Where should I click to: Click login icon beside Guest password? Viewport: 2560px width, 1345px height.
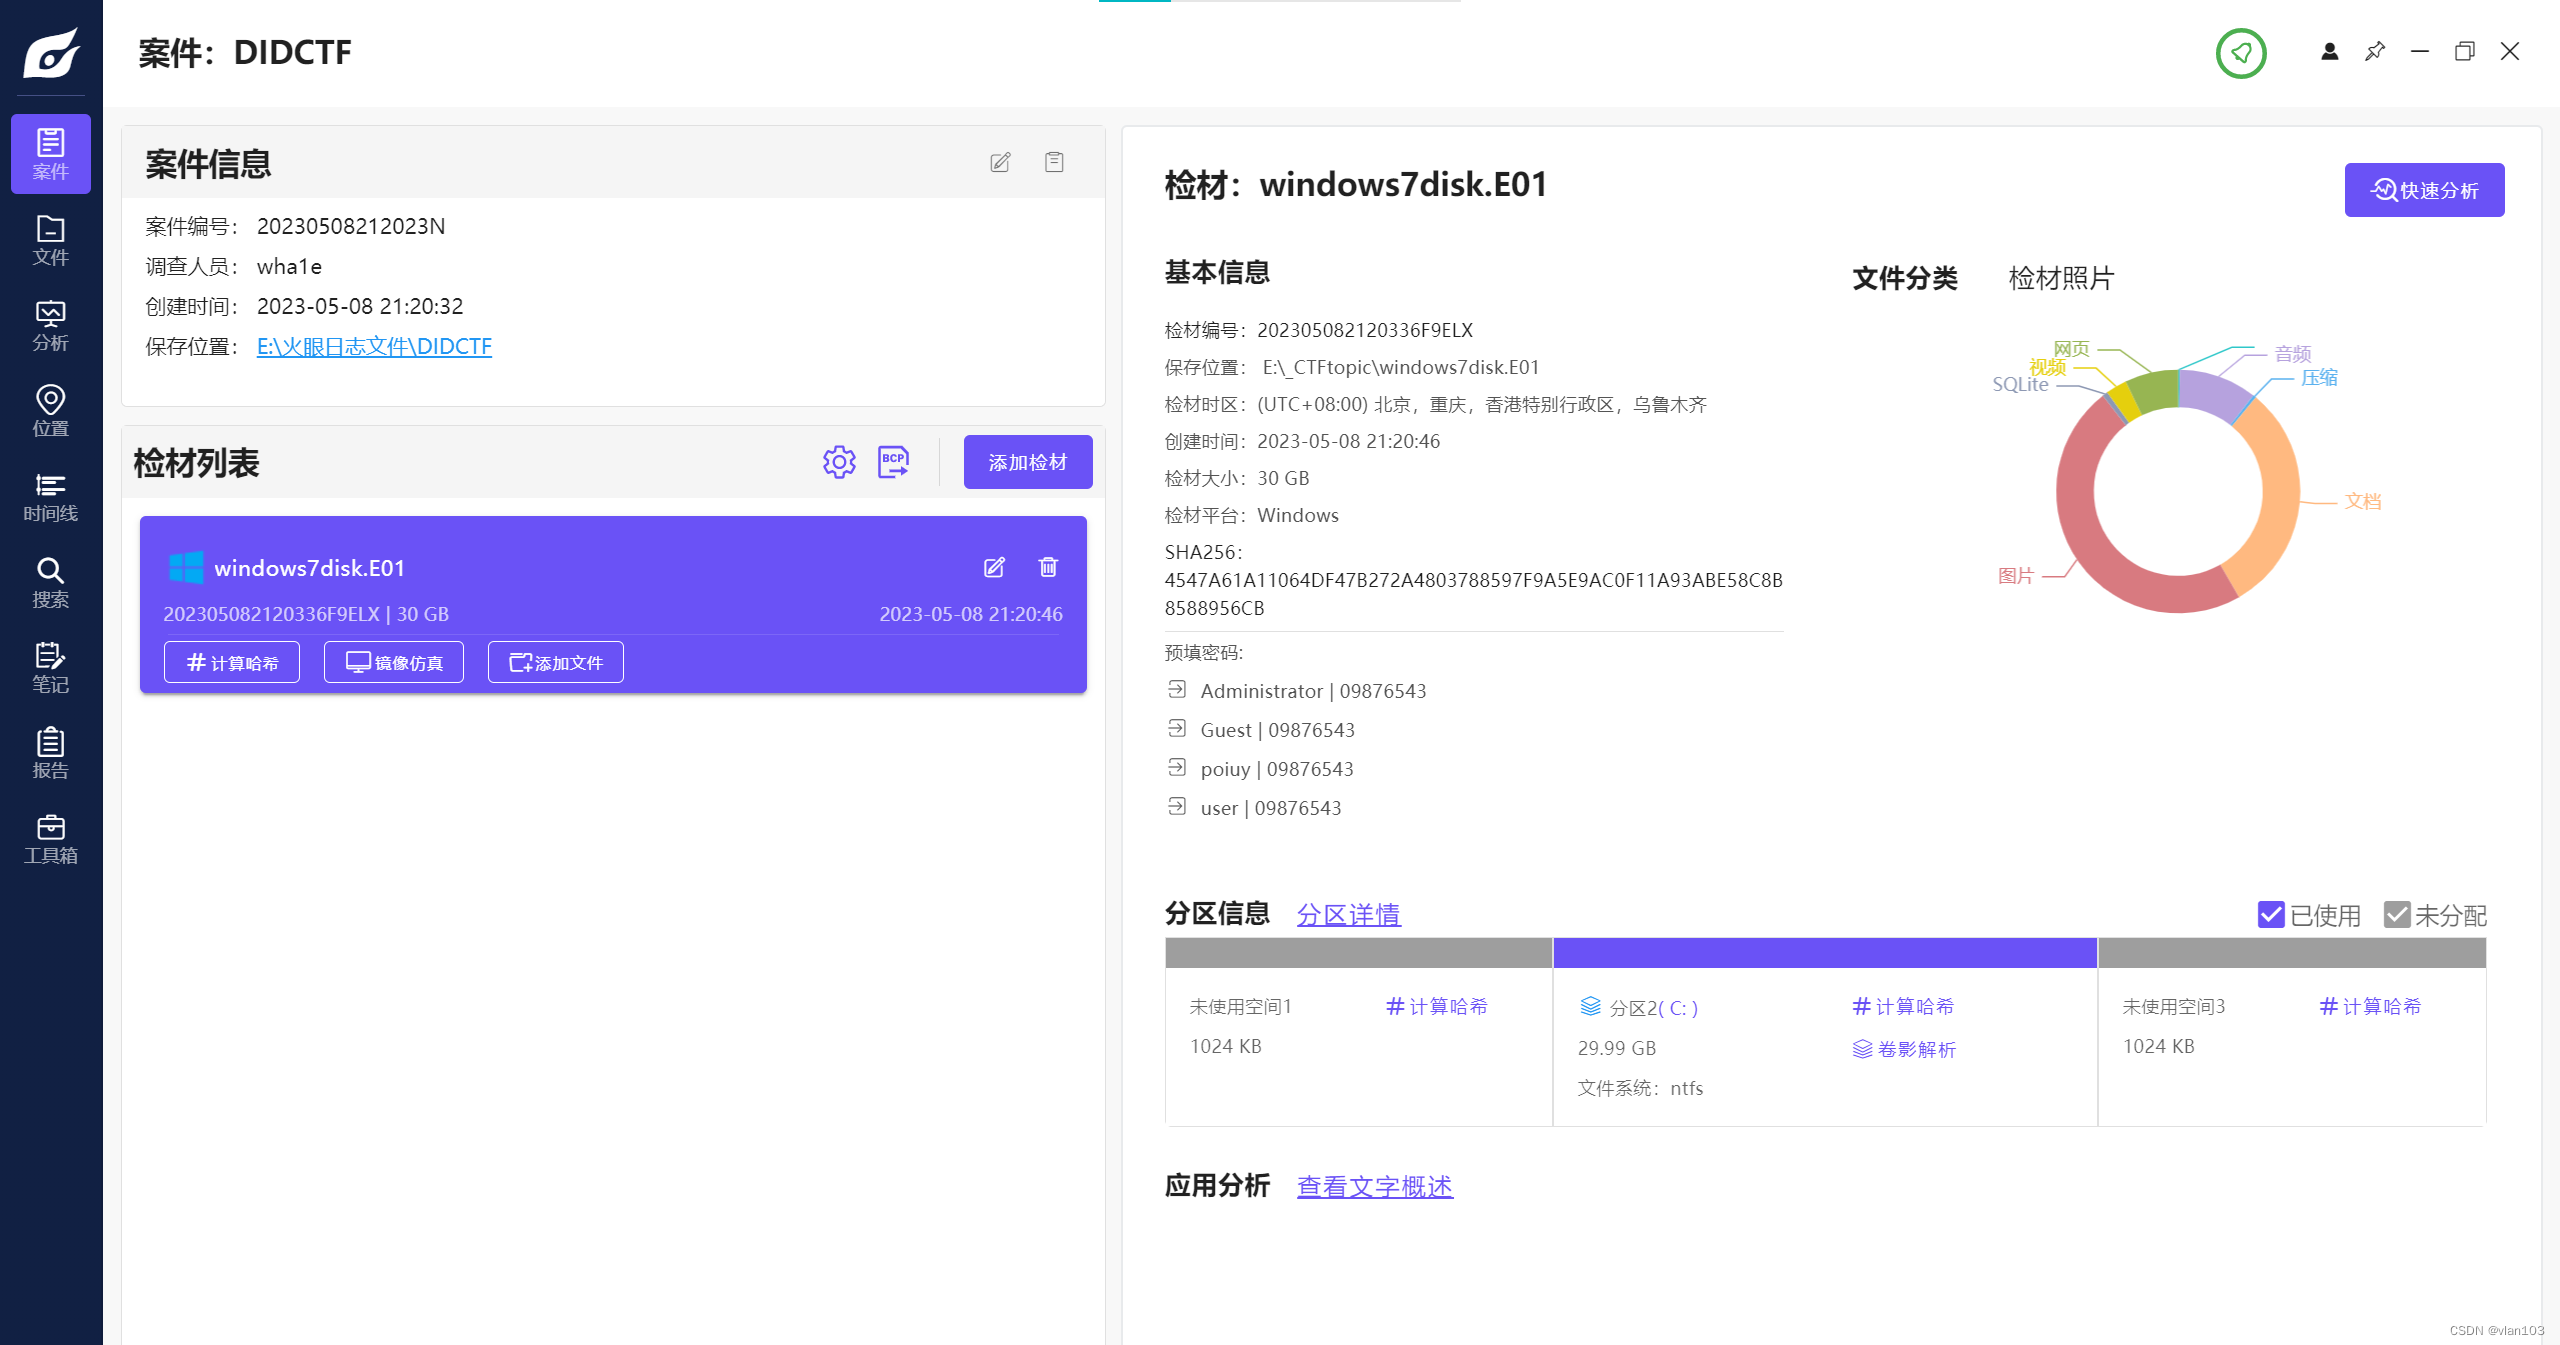click(x=1177, y=729)
